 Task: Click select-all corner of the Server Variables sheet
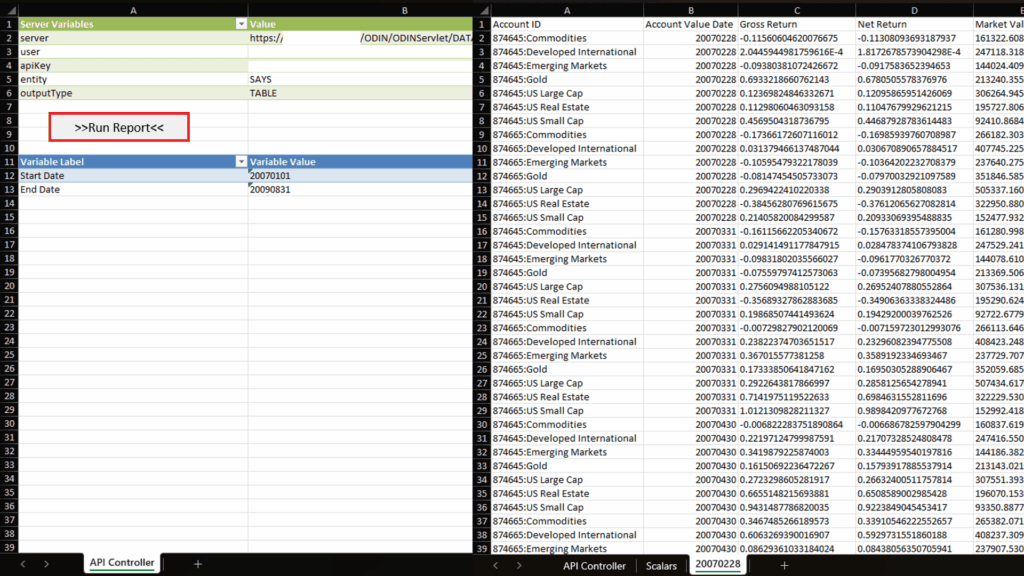click(9, 9)
